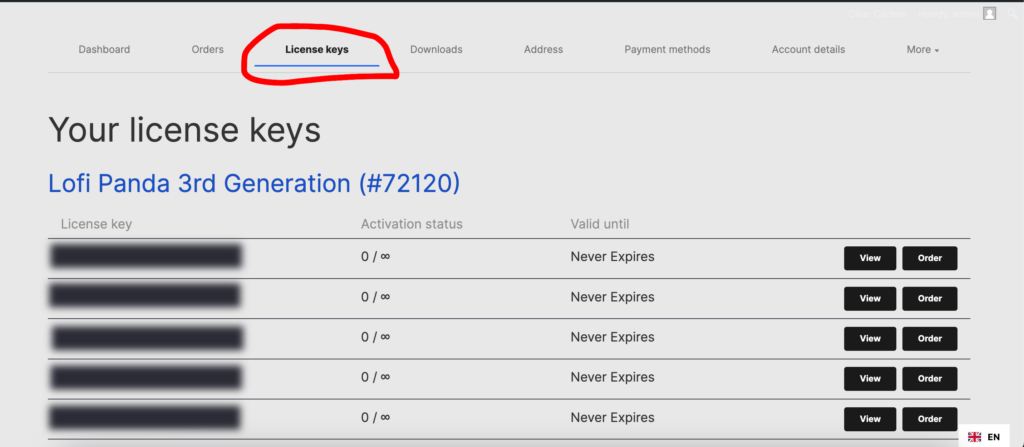The width and height of the screenshot is (1024, 447).
Task: Navigate to Payment methods tab
Action: [x=667, y=50]
